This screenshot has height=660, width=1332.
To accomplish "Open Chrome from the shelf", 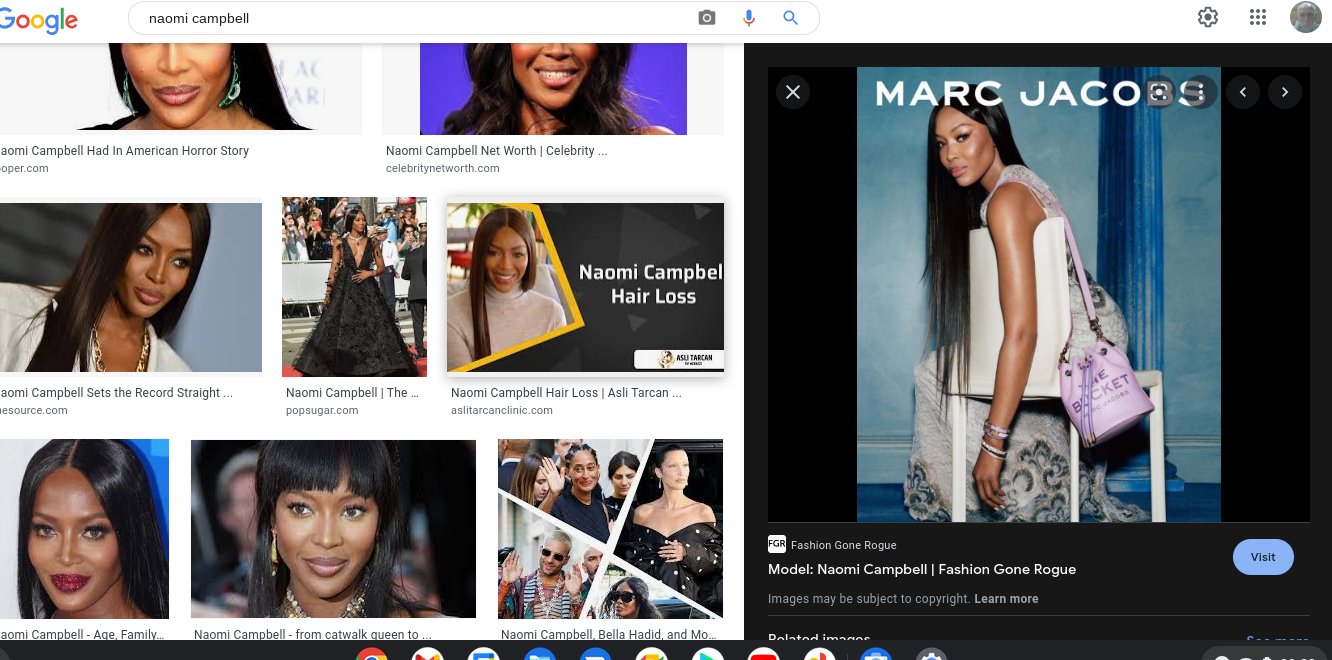I will coord(371,654).
